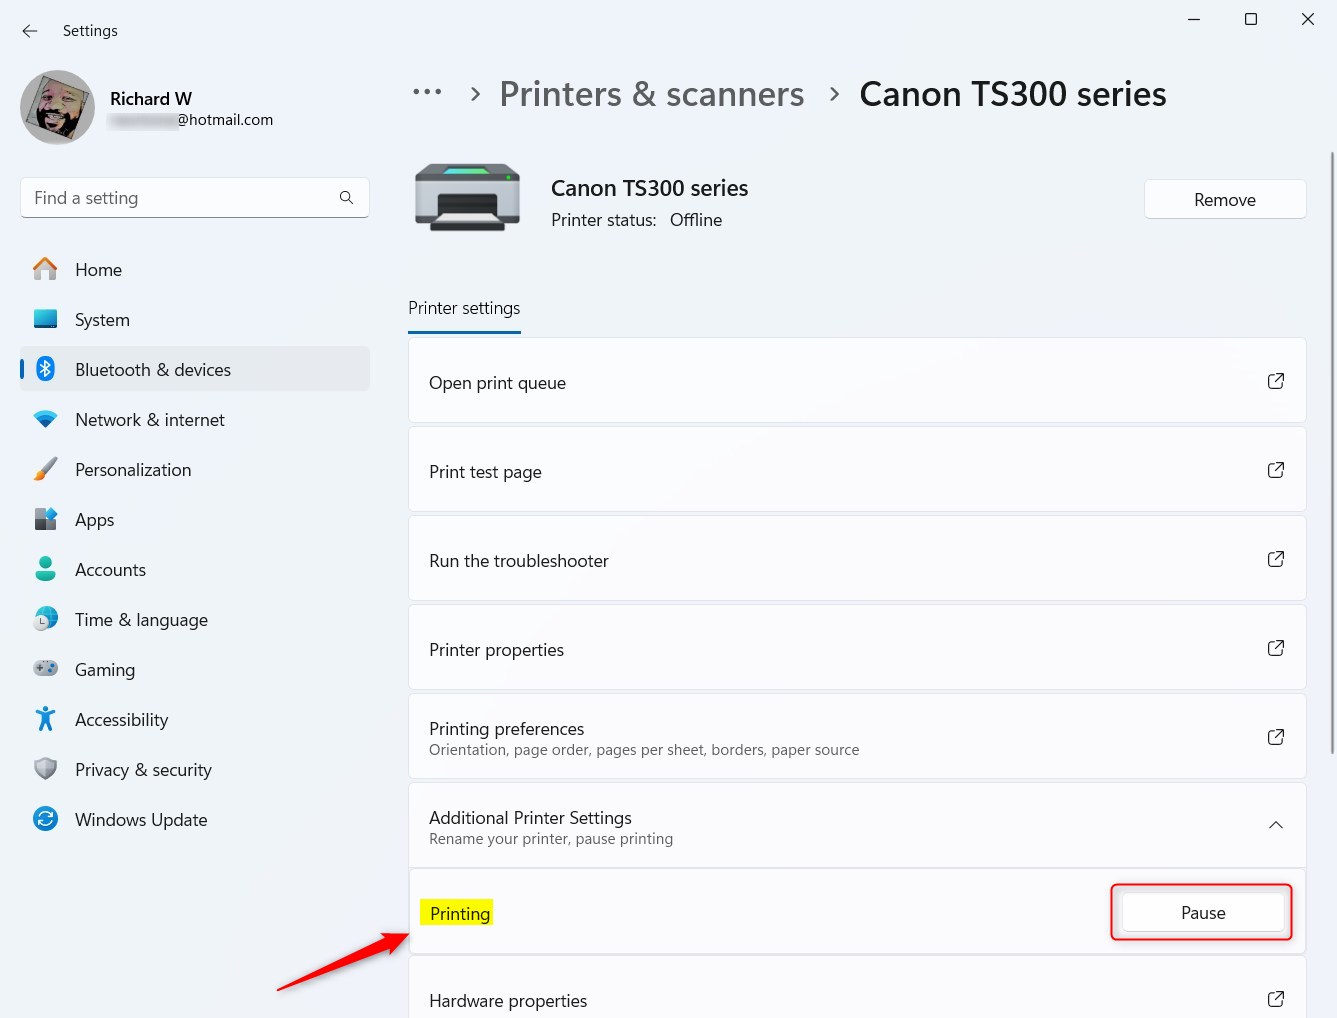Click the search magnifier icon

(346, 198)
